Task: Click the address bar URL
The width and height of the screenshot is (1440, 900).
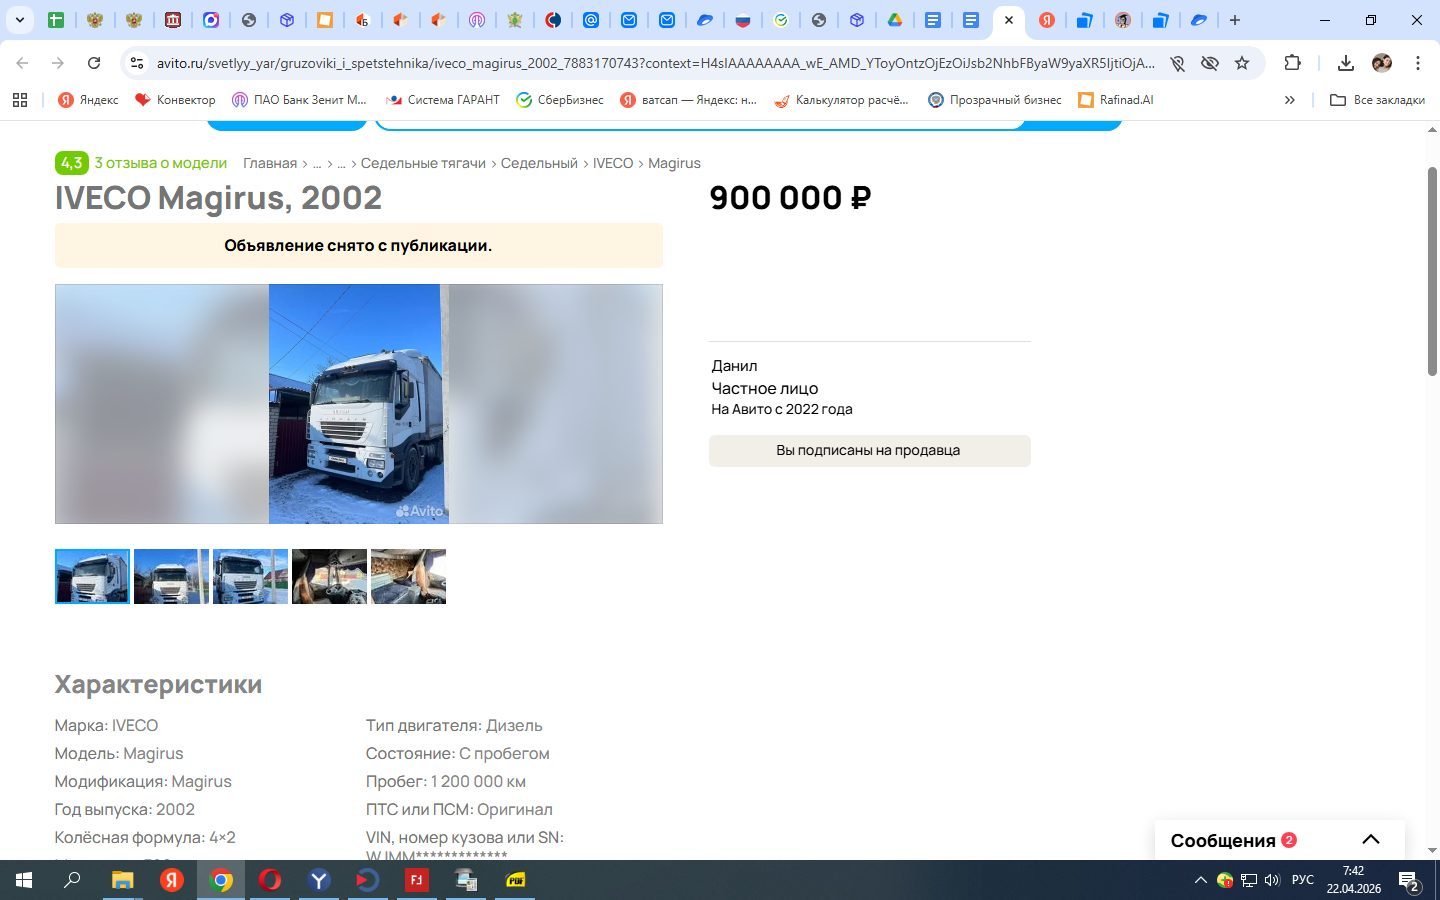Action: pos(655,63)
